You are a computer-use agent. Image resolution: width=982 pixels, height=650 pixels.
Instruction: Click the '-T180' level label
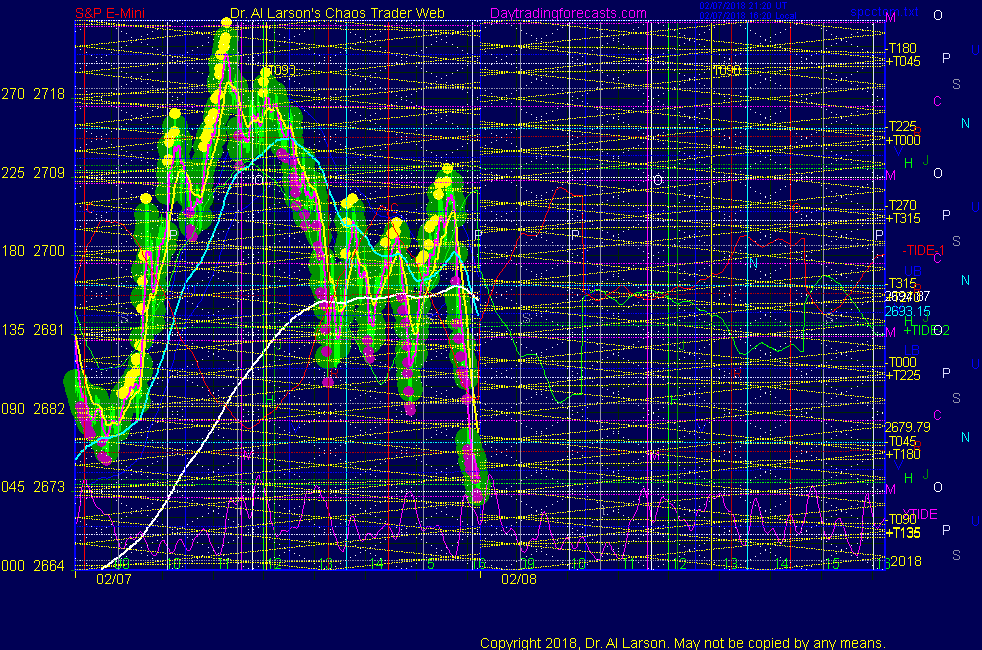(902, 48)
